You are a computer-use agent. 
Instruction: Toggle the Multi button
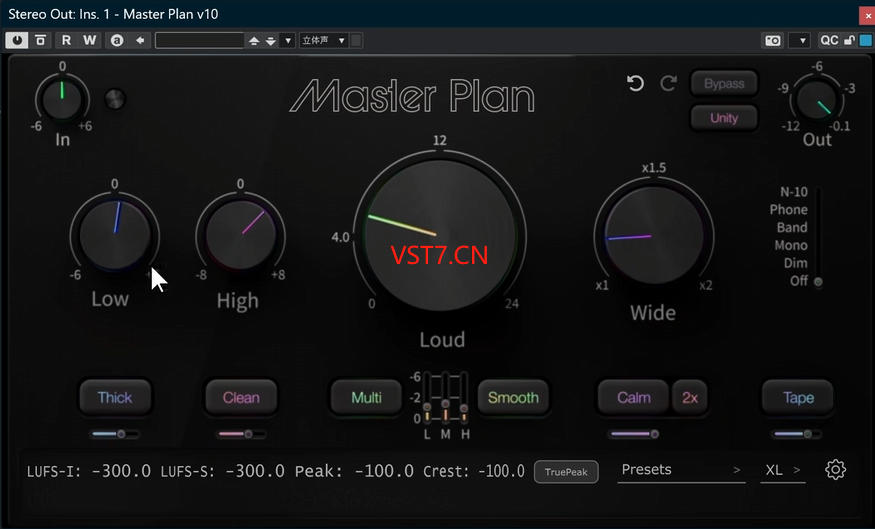[x=366, y=397]
